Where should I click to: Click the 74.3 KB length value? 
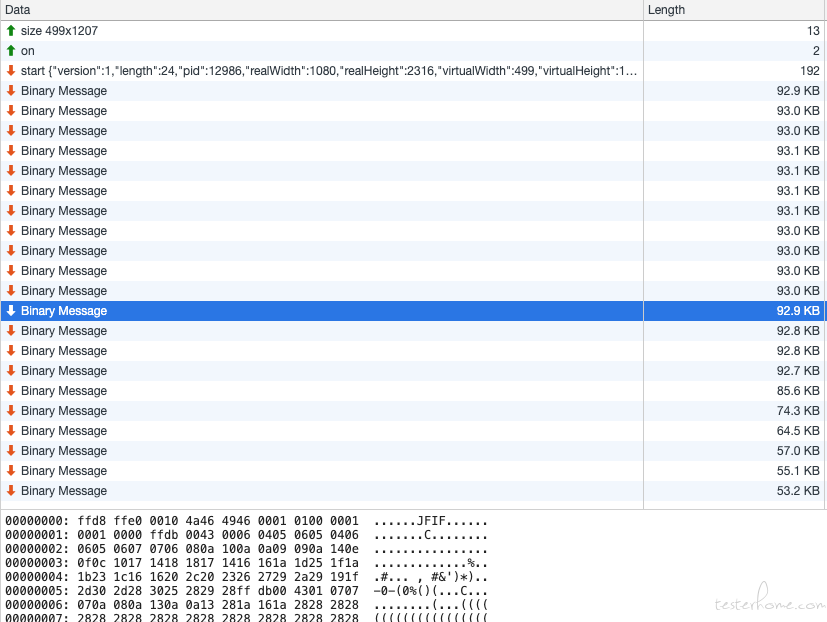(798, 411)
